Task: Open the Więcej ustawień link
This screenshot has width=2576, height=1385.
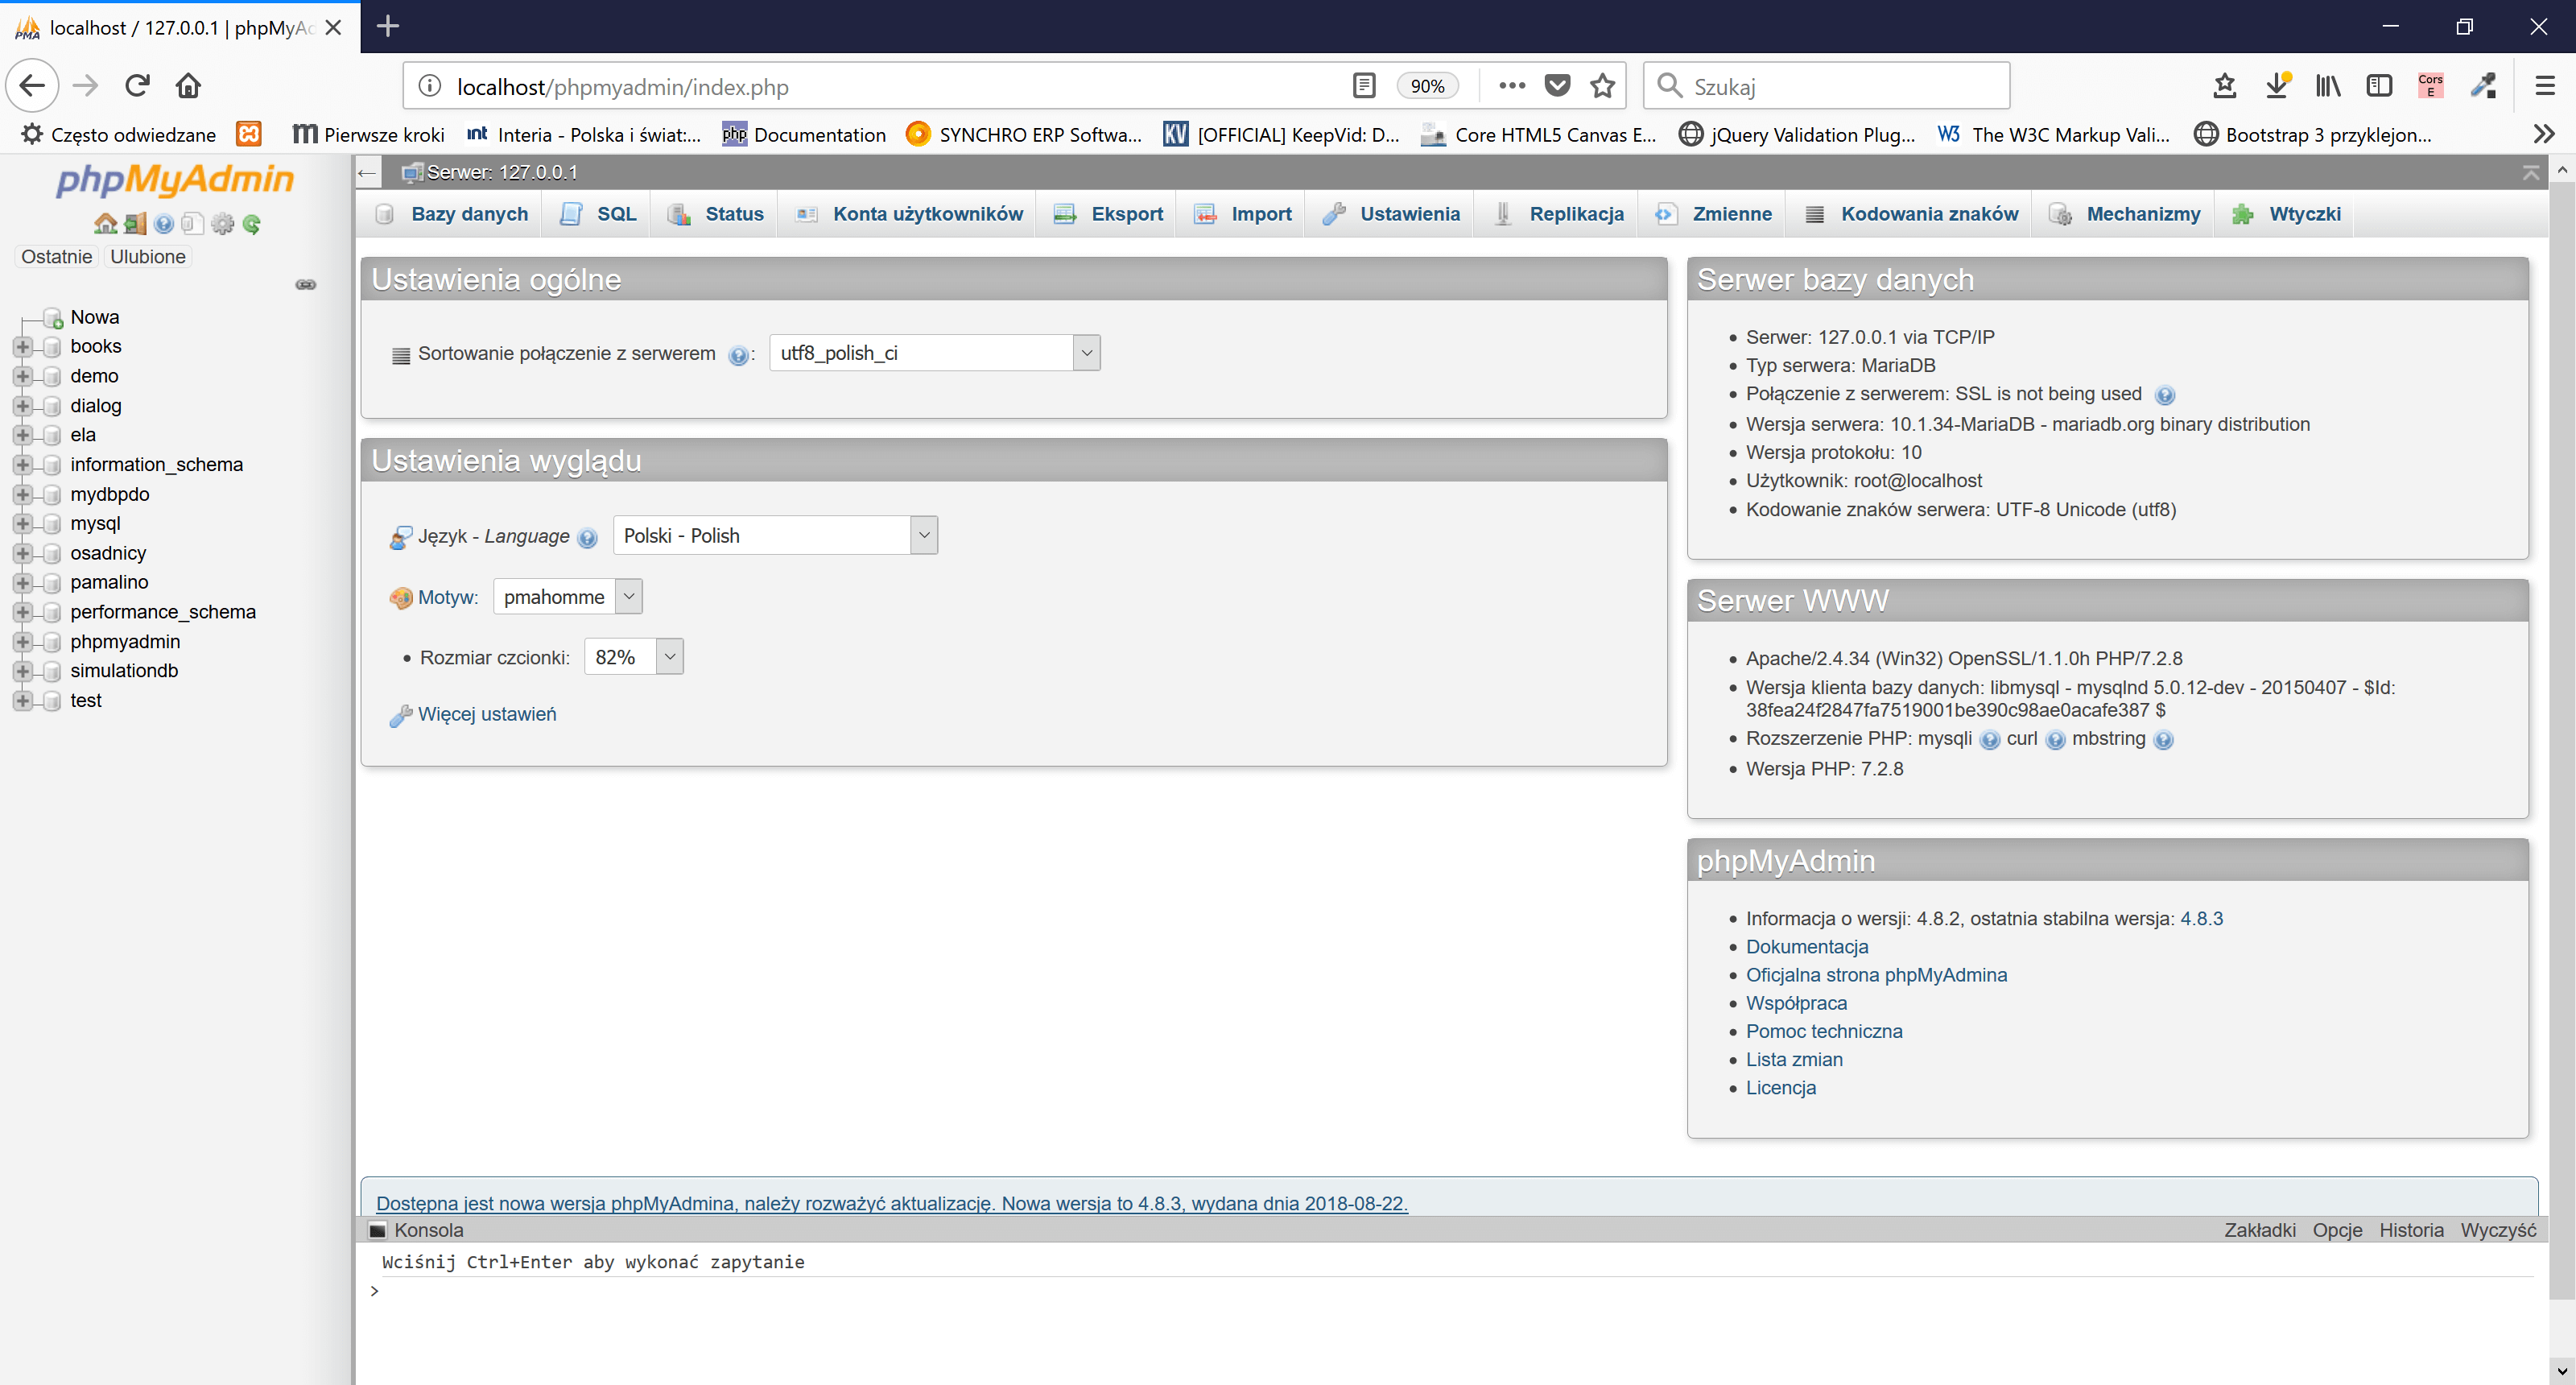Action: pos(487,714)
